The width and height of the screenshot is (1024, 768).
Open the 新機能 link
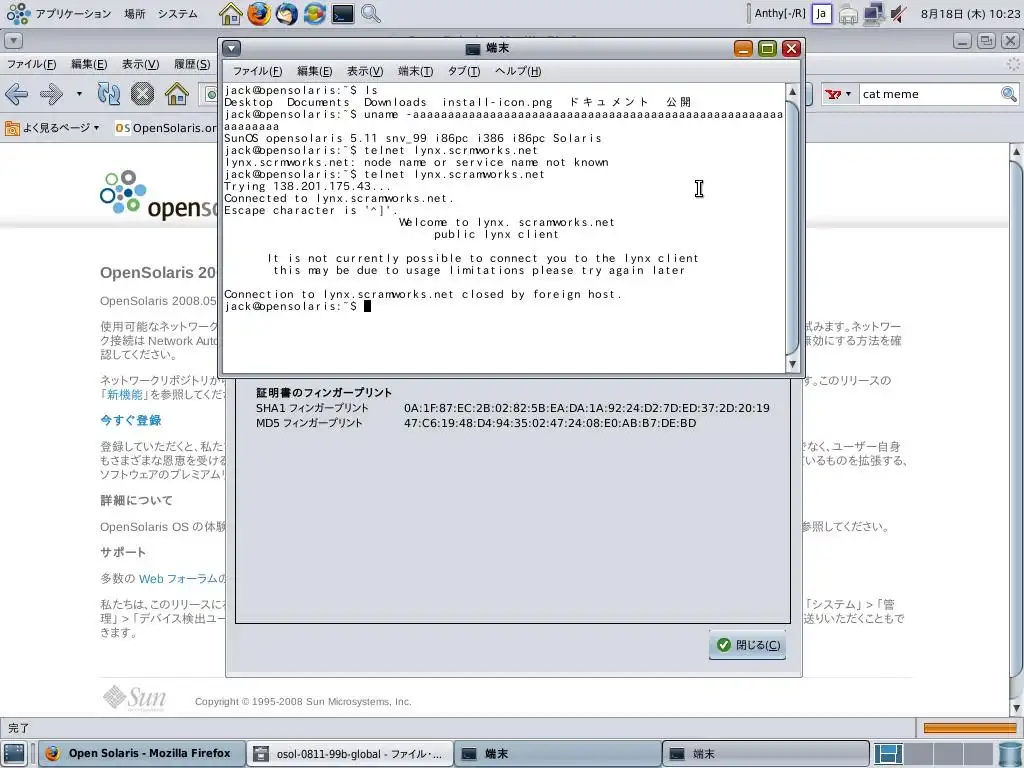(125, 394)
